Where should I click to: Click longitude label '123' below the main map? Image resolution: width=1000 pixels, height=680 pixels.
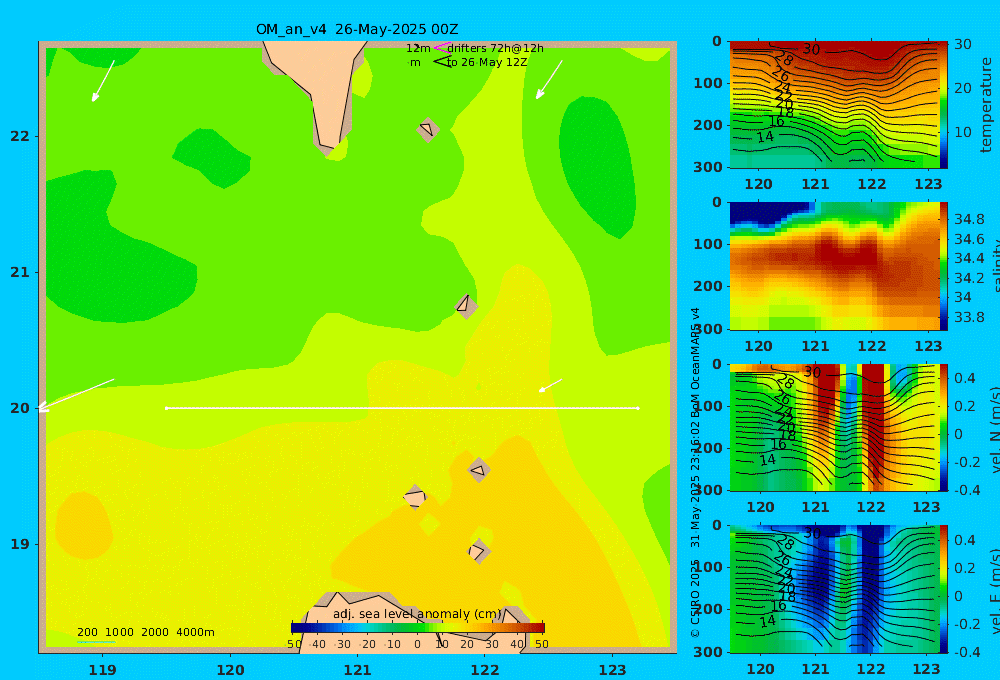(612, 670)
